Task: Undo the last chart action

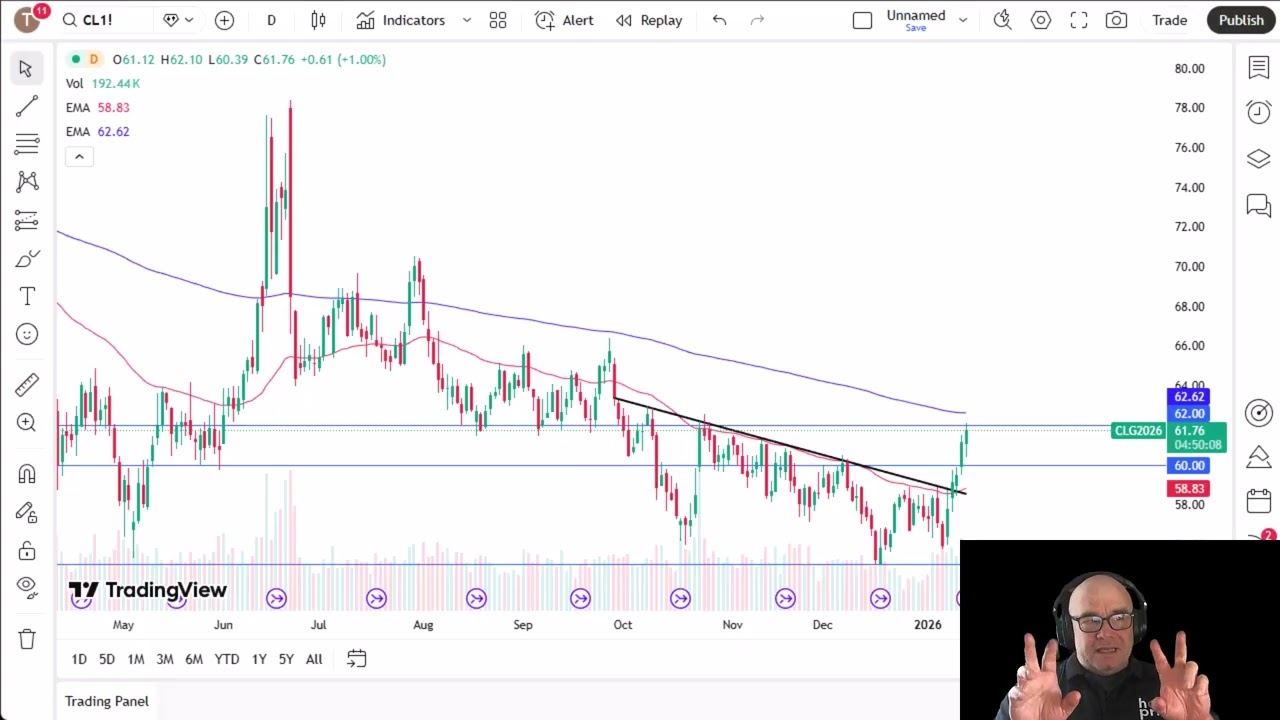Action: (719, 20)
